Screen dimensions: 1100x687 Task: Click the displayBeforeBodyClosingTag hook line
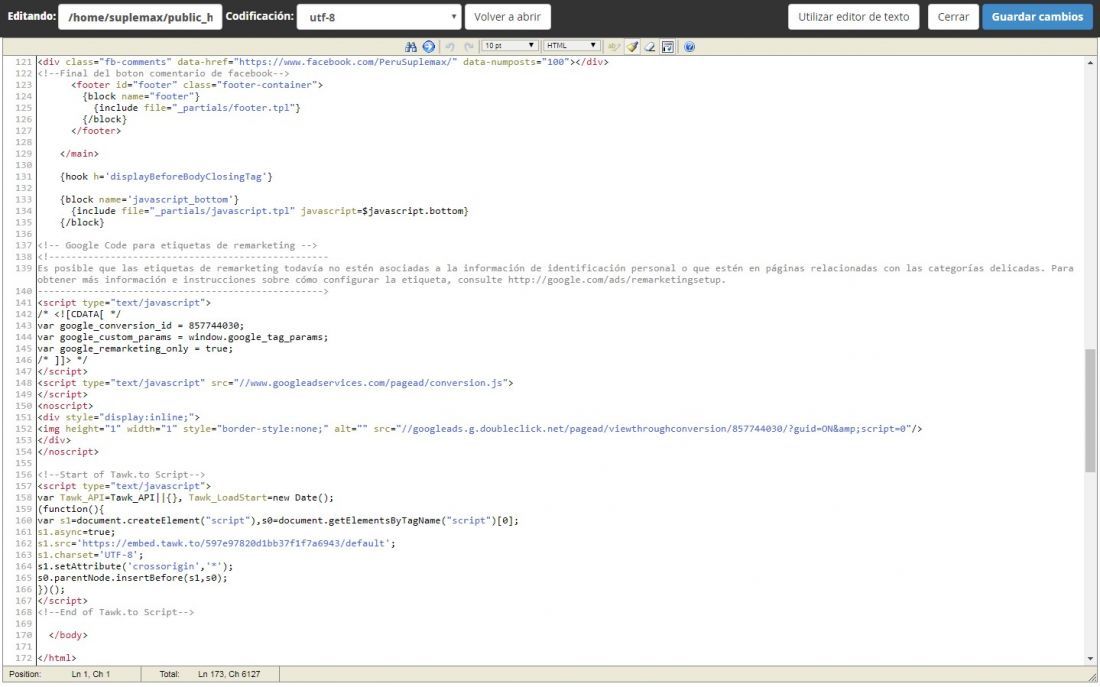tap(166, 177)
